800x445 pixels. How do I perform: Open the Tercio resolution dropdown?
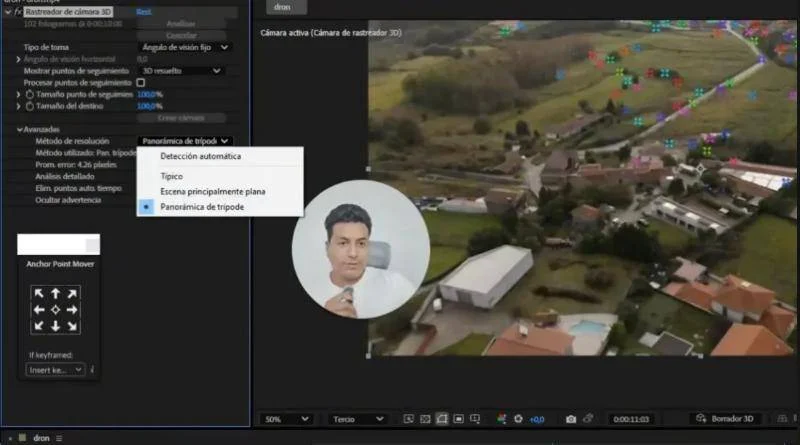click(357, 419)
